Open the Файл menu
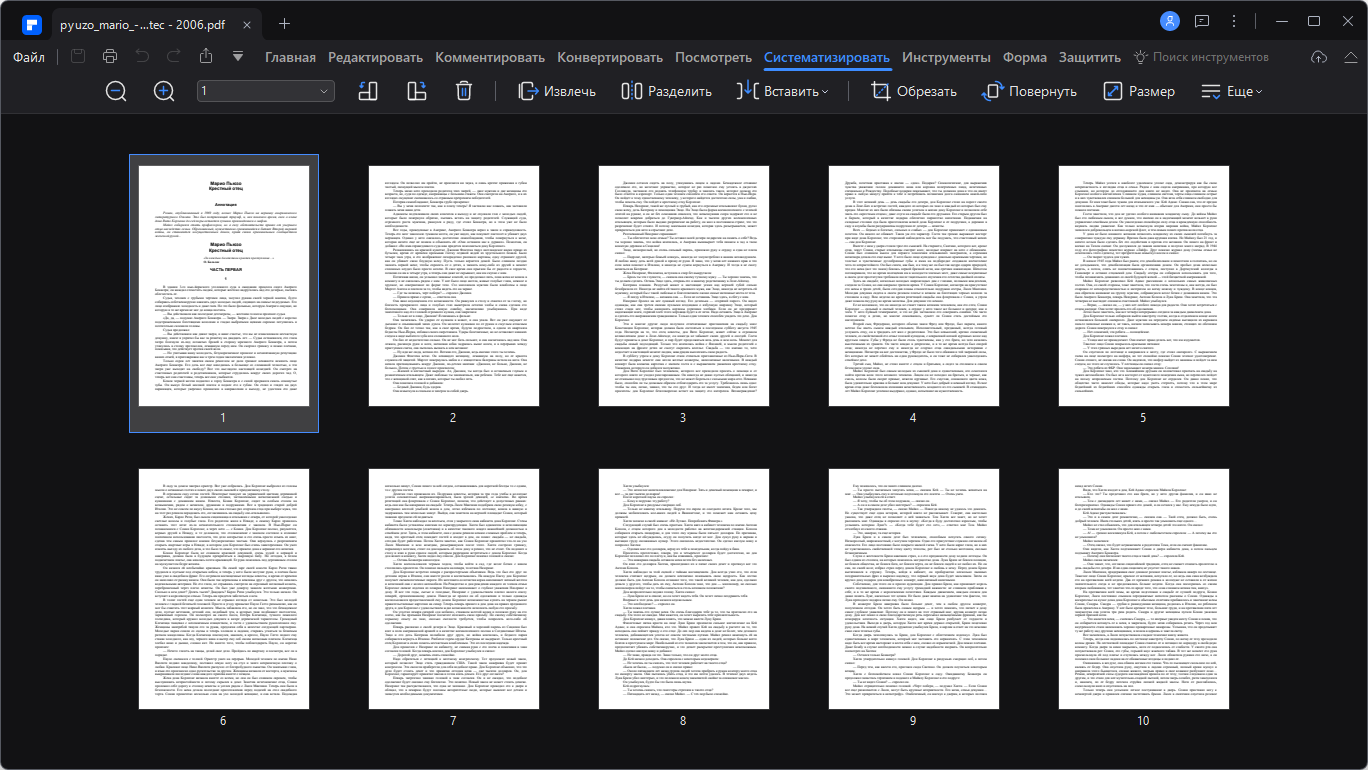 click(29, 57)
